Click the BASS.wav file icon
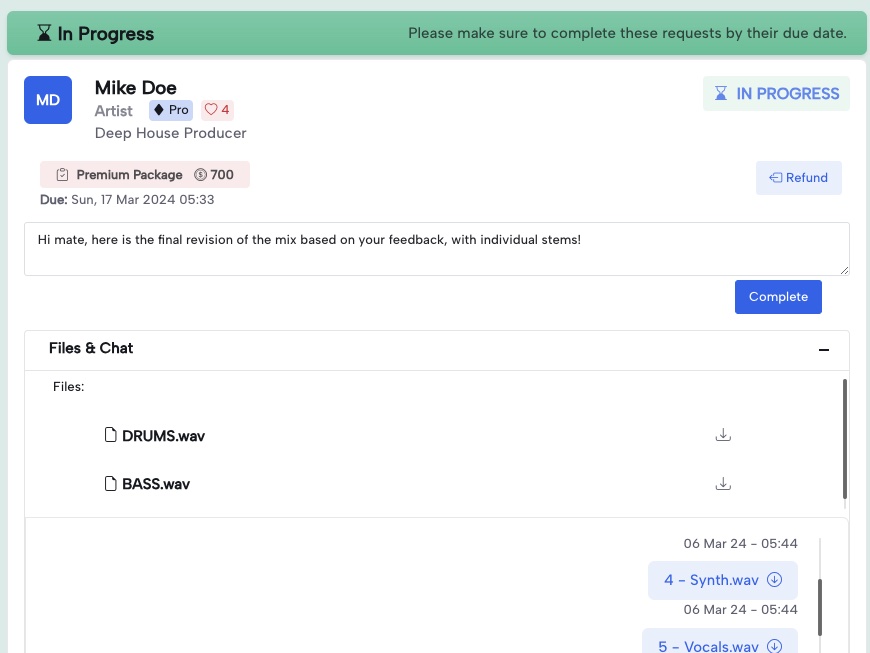Screen dimensions: 870x653 click(x=111, y=484)
